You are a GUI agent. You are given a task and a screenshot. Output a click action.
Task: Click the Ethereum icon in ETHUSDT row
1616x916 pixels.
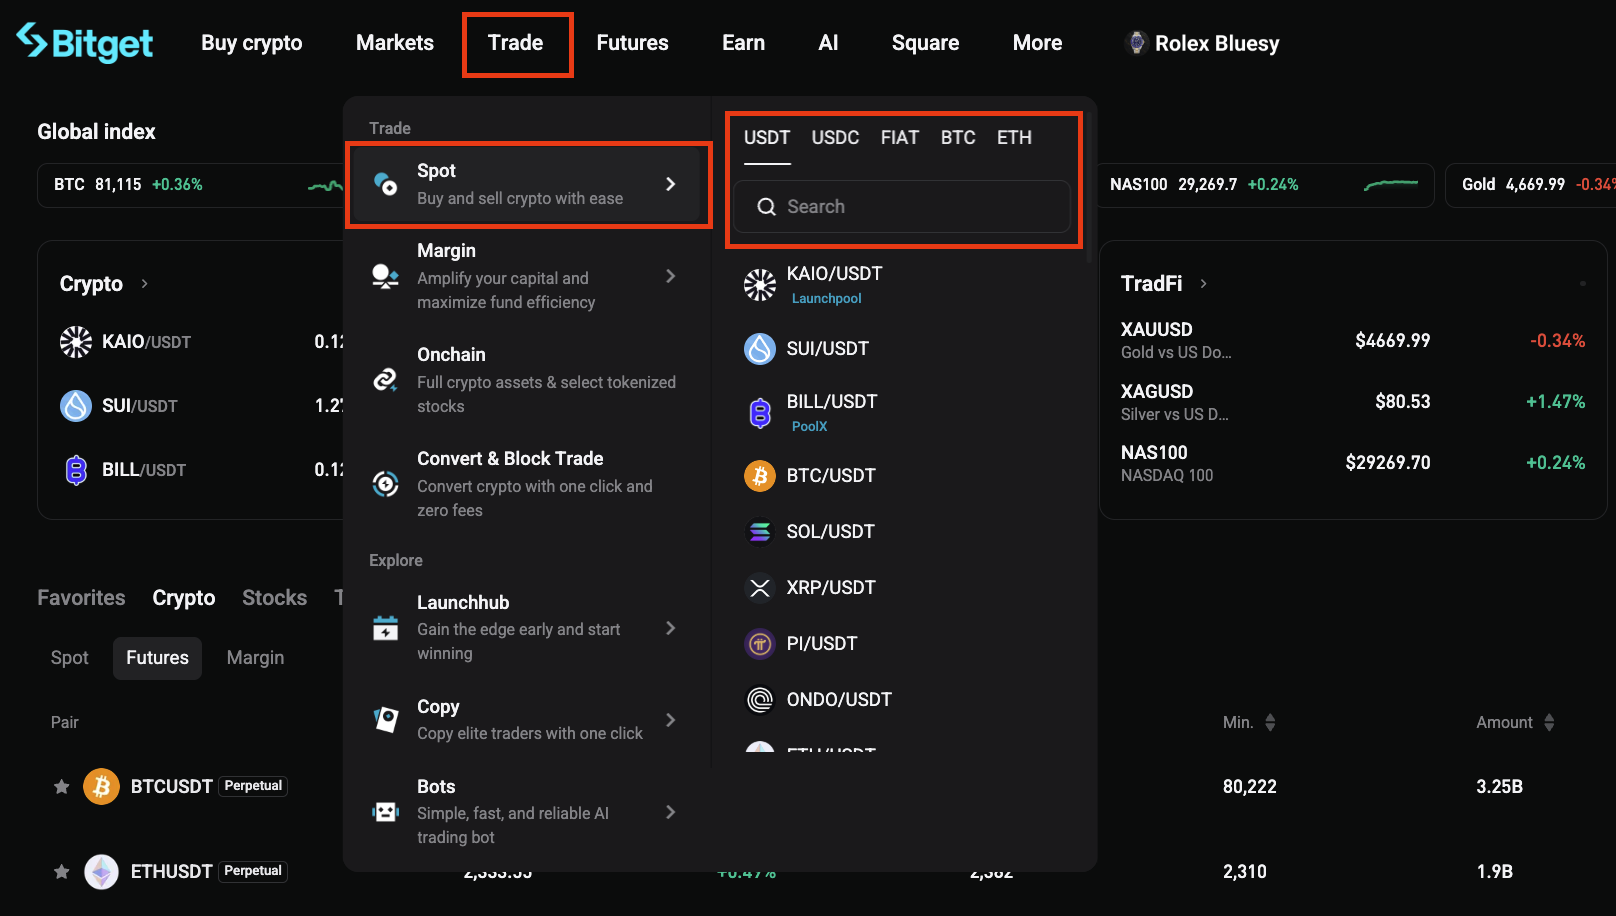coord(101,872)
